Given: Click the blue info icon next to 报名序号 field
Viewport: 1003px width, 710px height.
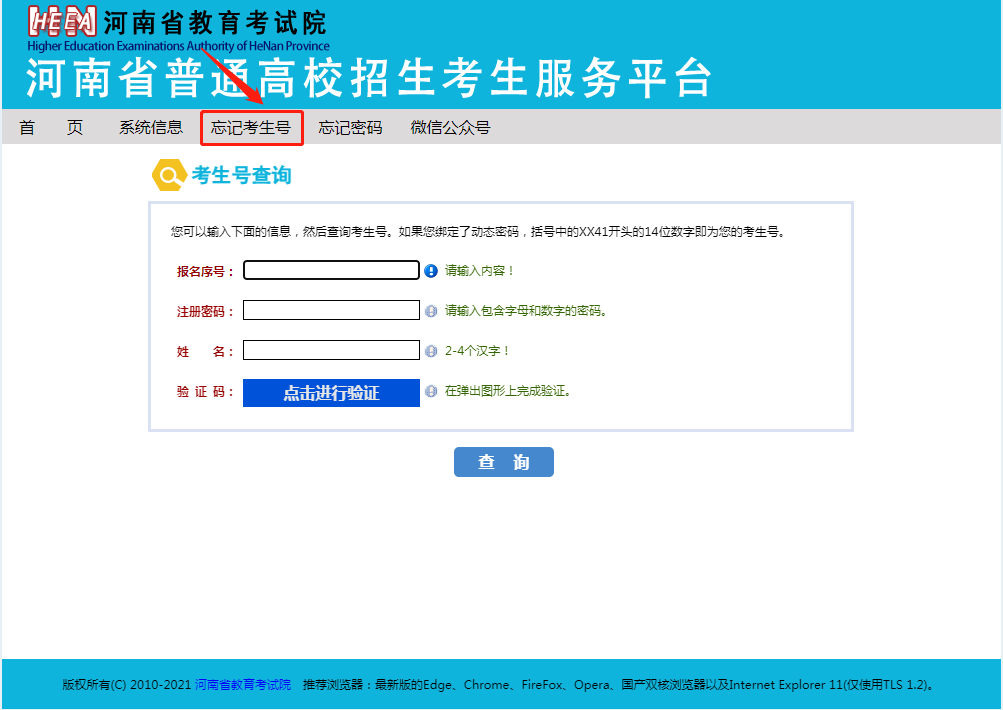Looking at the screenshot, I should [x=431, y=271].
